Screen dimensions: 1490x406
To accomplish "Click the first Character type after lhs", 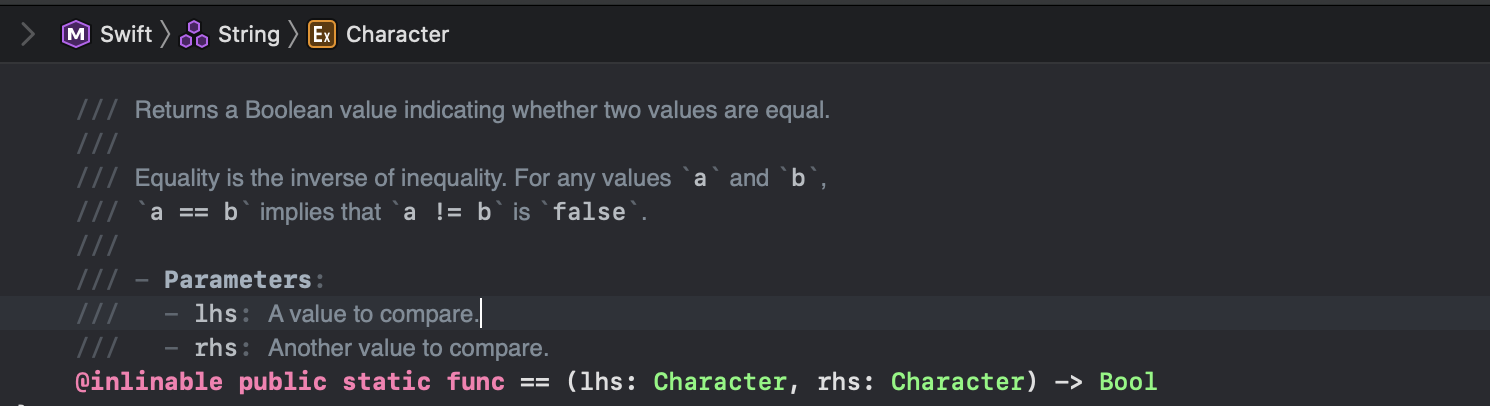I will point(720,382).
